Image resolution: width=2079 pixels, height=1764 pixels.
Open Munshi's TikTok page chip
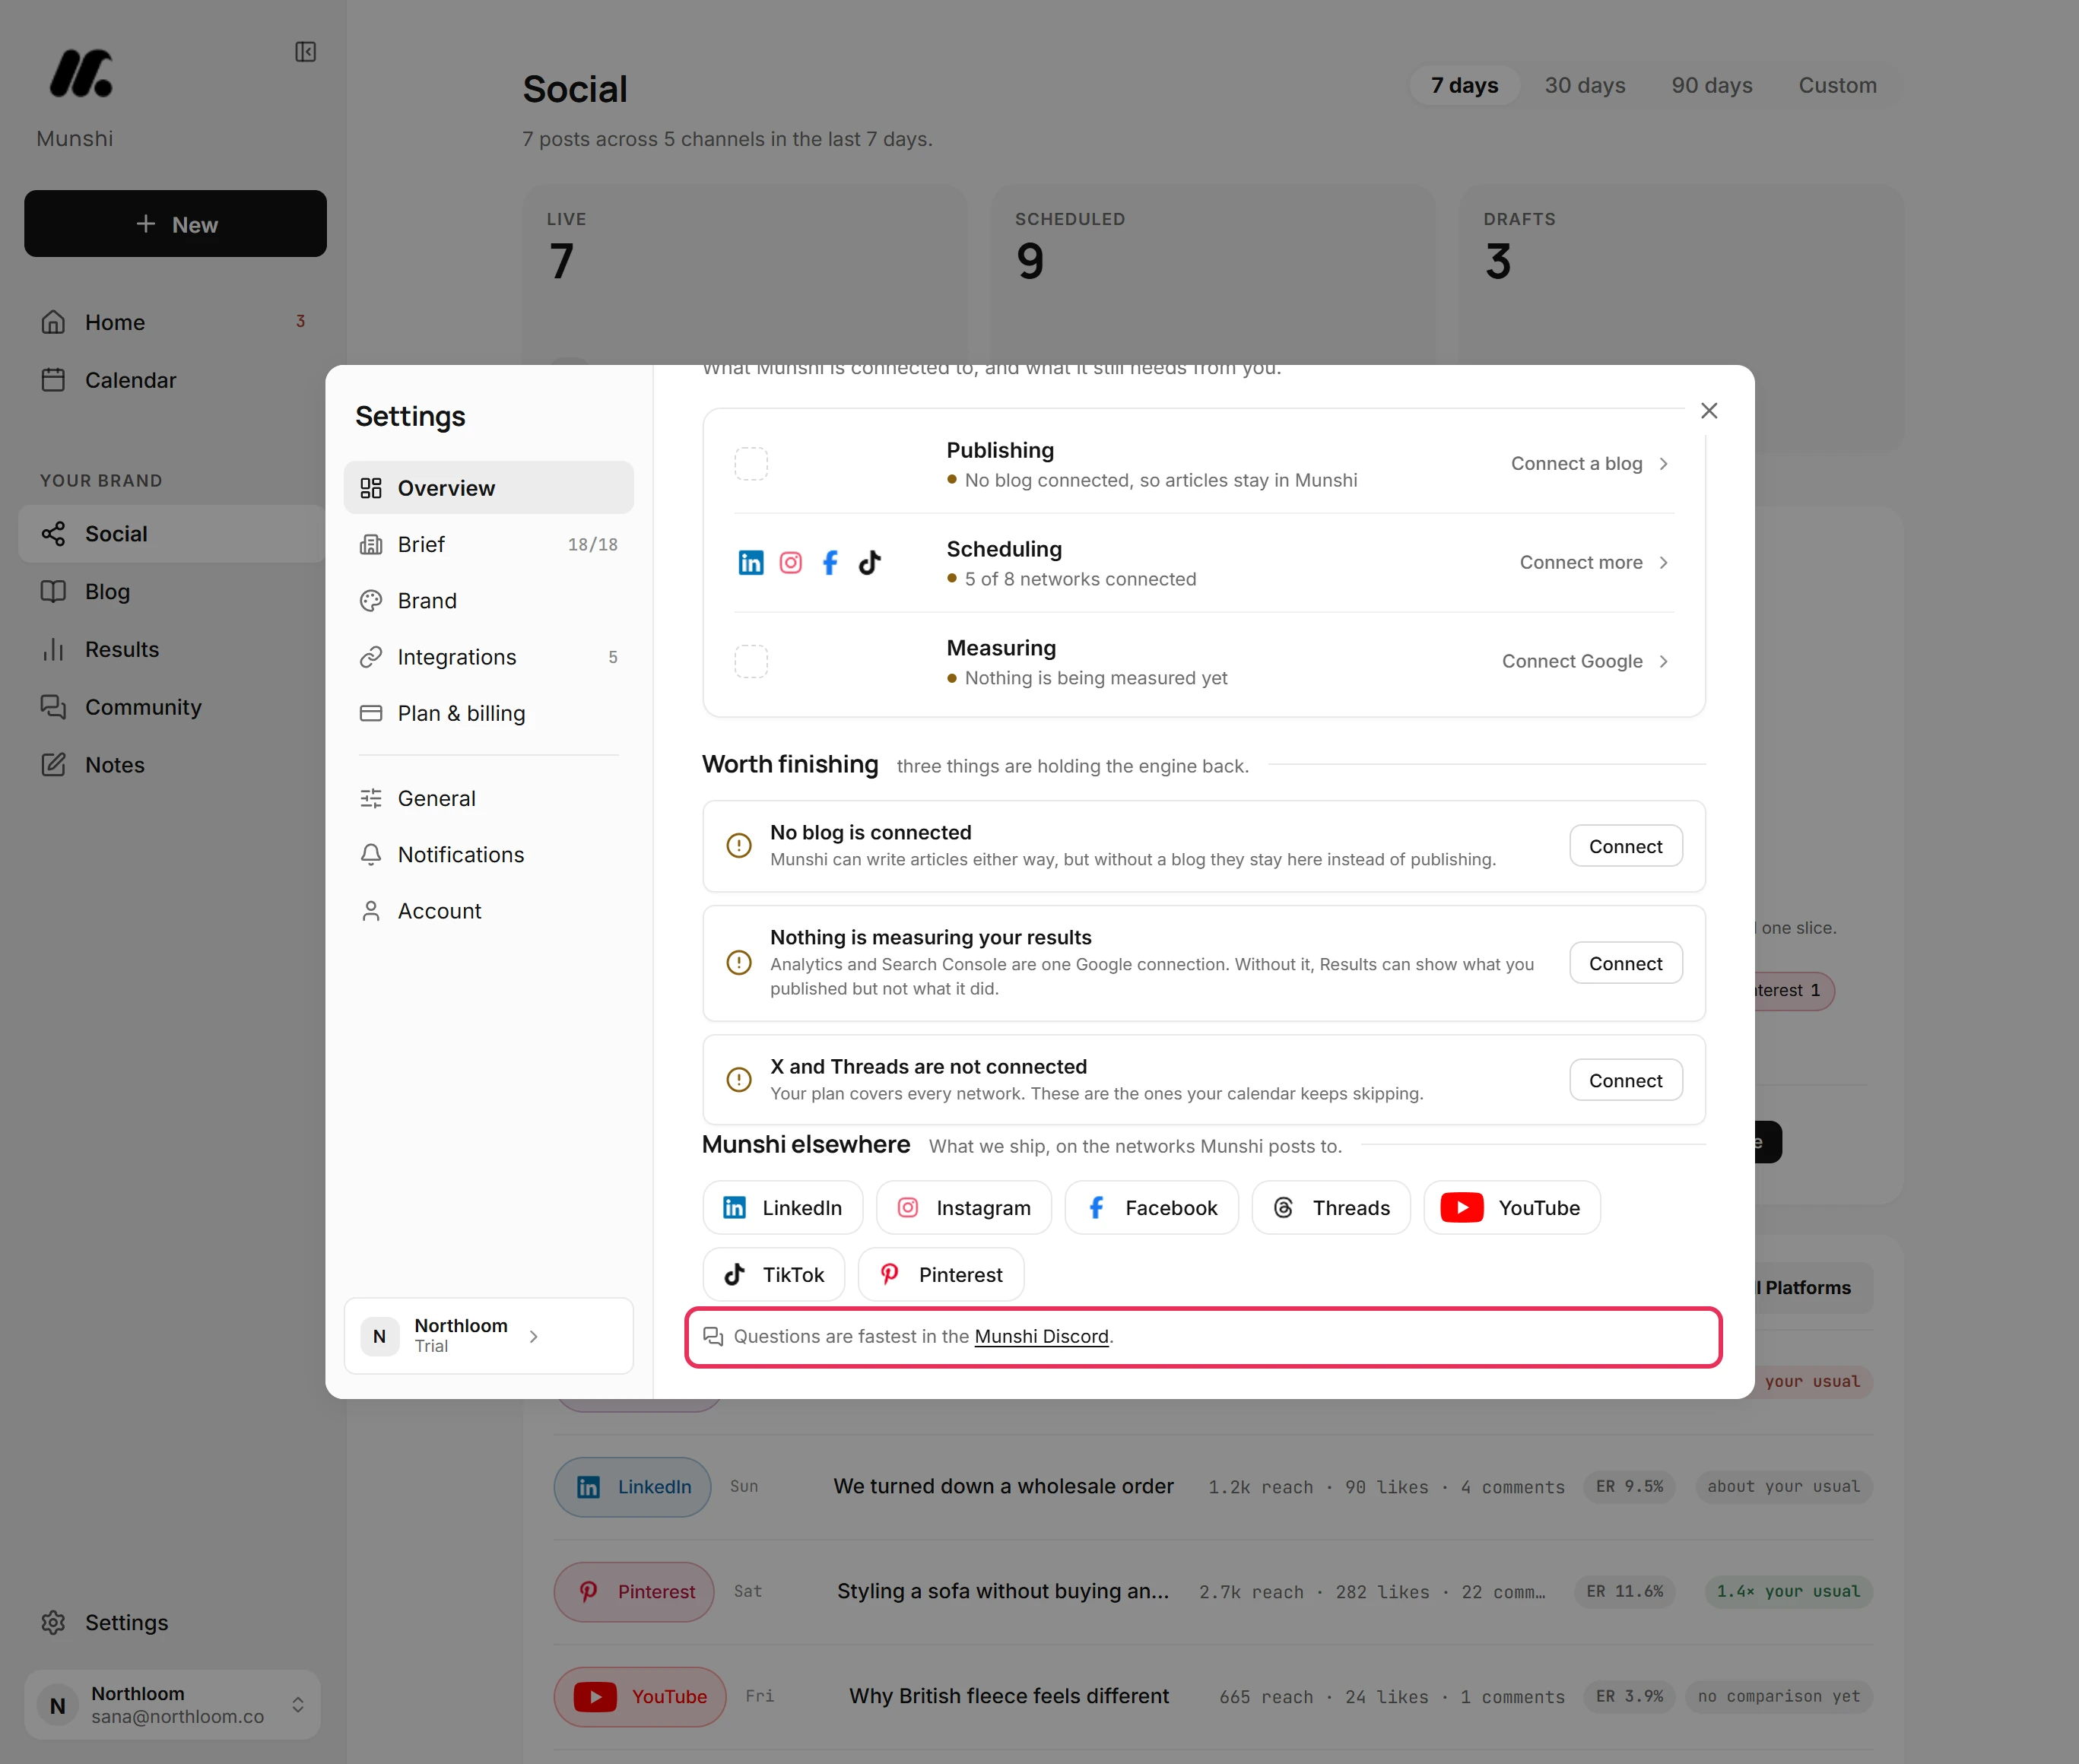pos(773,1274)
